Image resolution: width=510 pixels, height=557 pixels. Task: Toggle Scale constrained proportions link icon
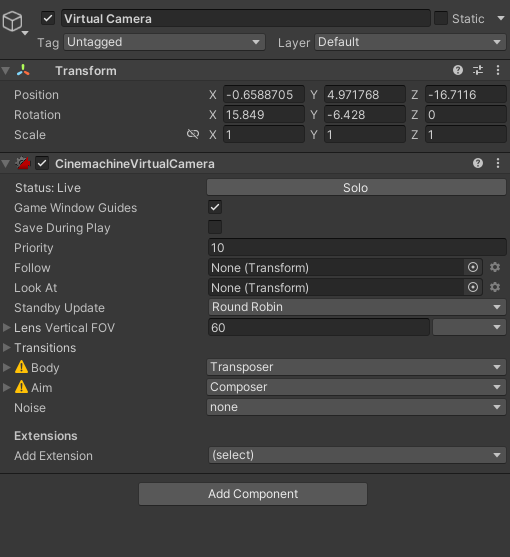point(193,134)
